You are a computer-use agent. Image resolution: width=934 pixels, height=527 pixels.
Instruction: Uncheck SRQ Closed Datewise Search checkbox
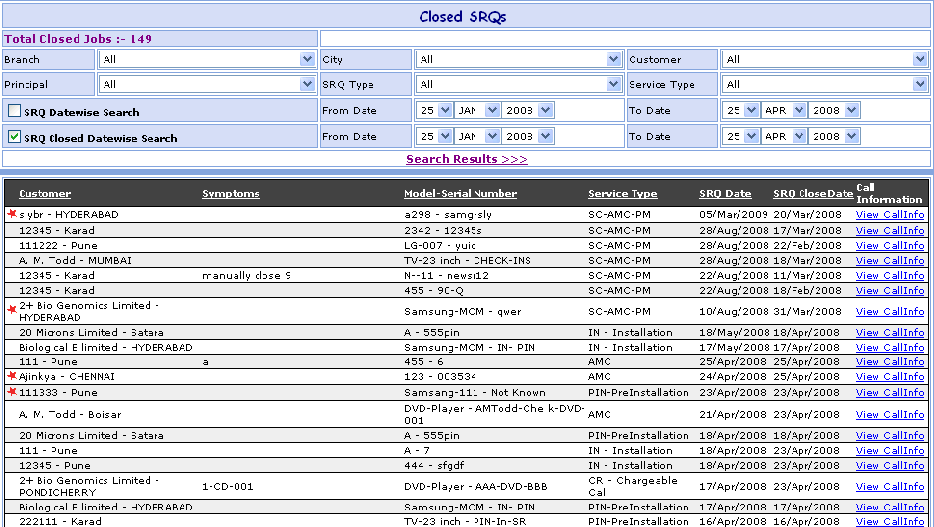click(x=15, y=137)
